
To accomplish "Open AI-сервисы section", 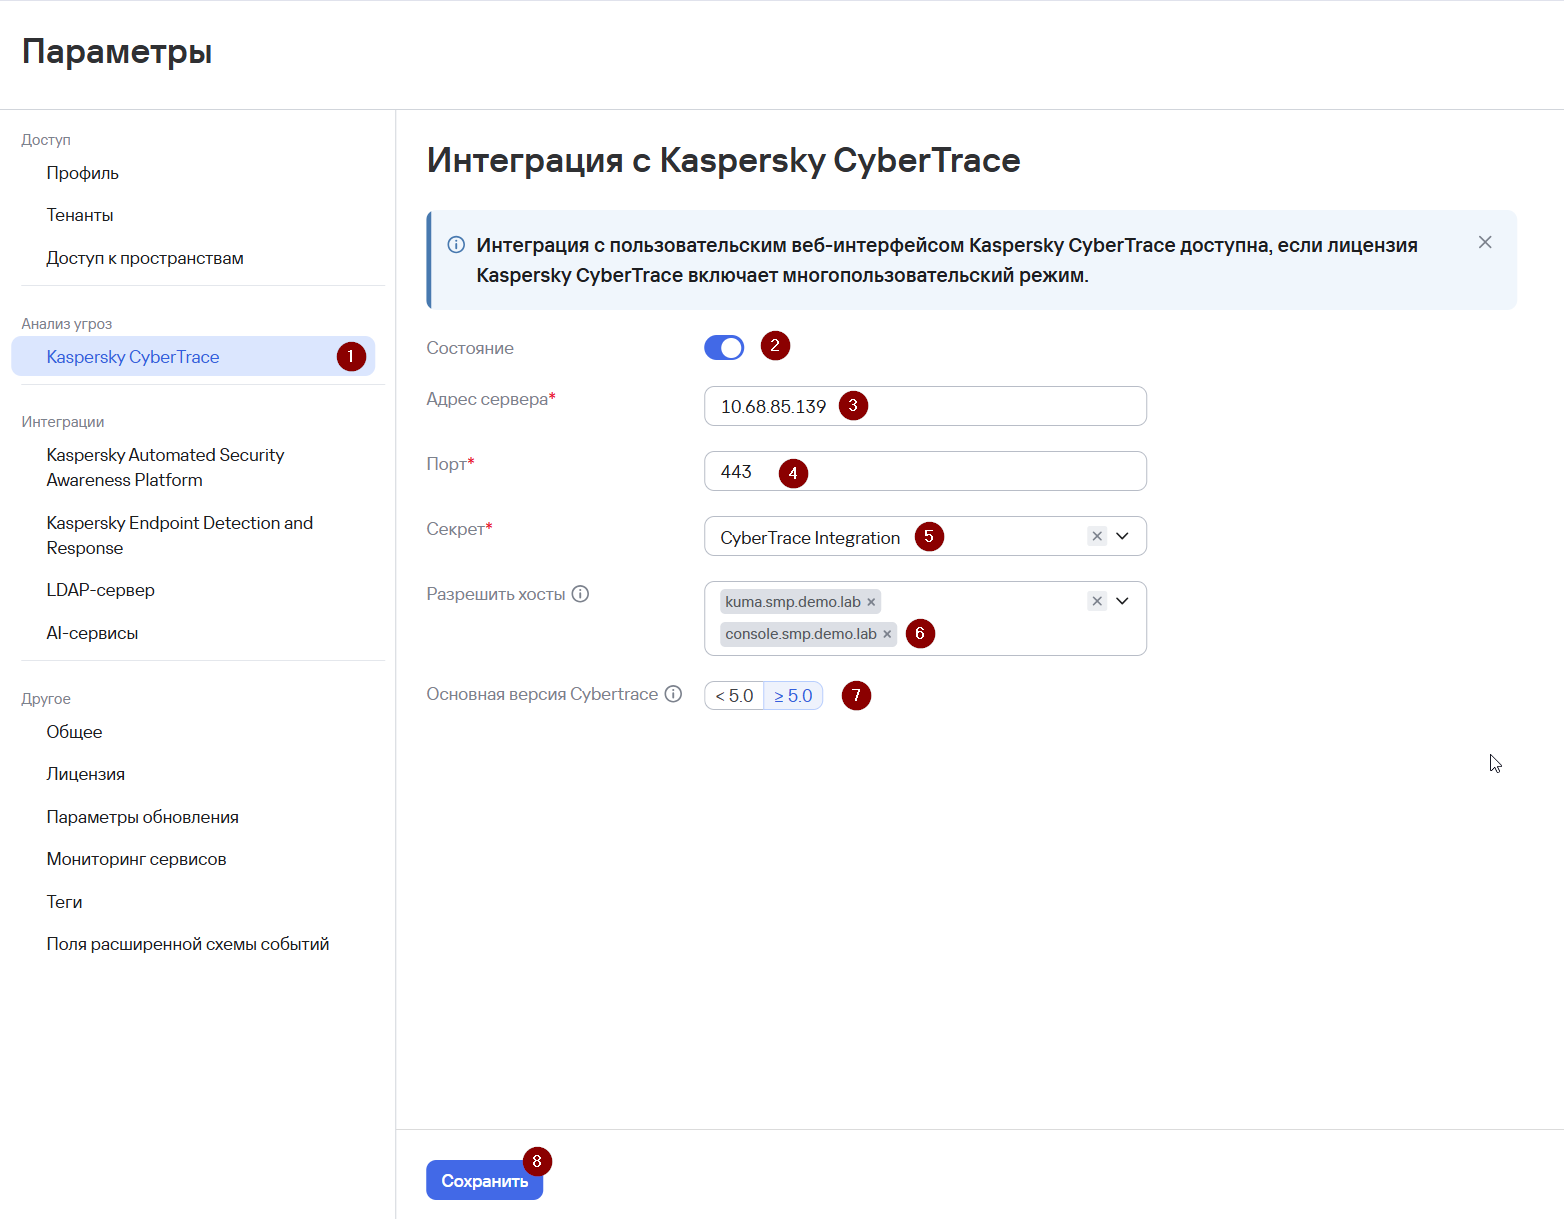I will [92, 633].
